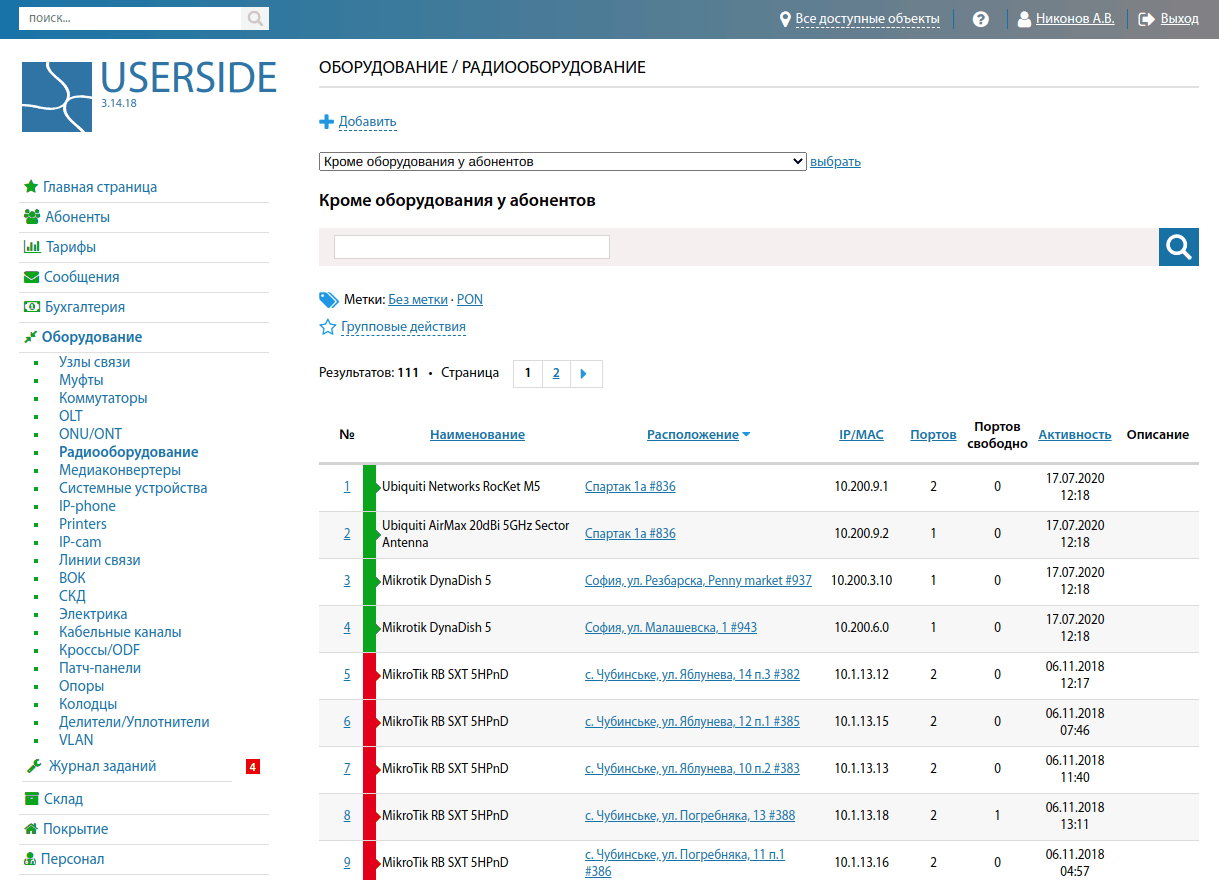Click the red status bar of row 5

pos(369,675)
